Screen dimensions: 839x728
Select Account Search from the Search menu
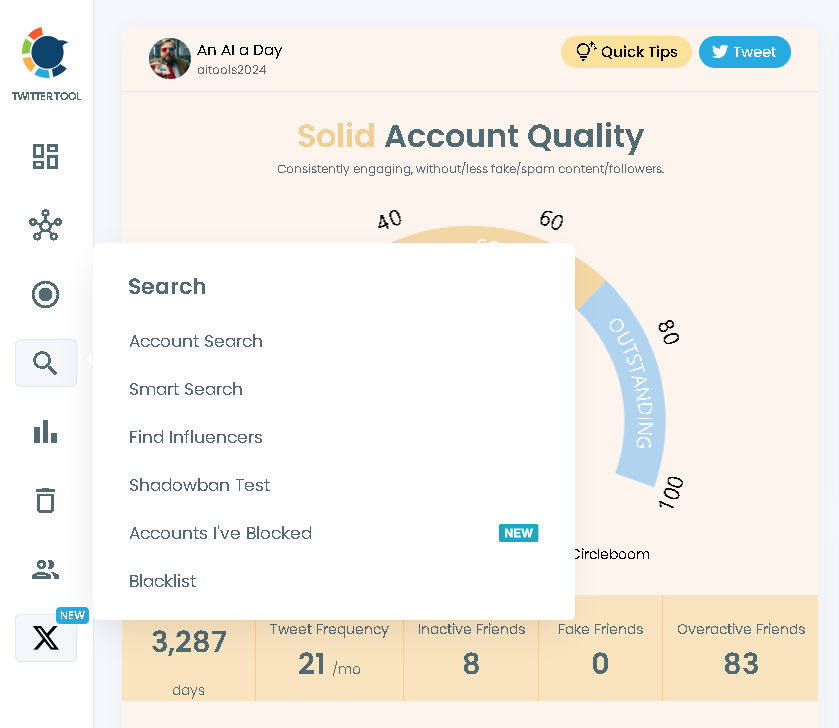click(x=195, y=341)
